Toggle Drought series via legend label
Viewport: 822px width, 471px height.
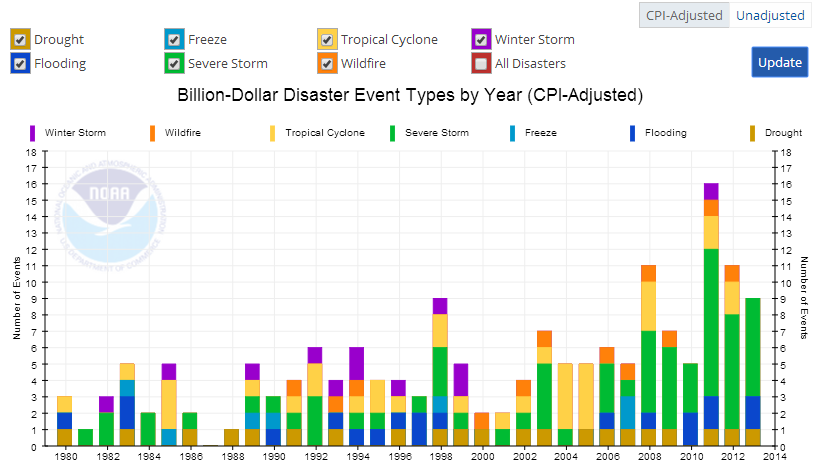(784, 133)
